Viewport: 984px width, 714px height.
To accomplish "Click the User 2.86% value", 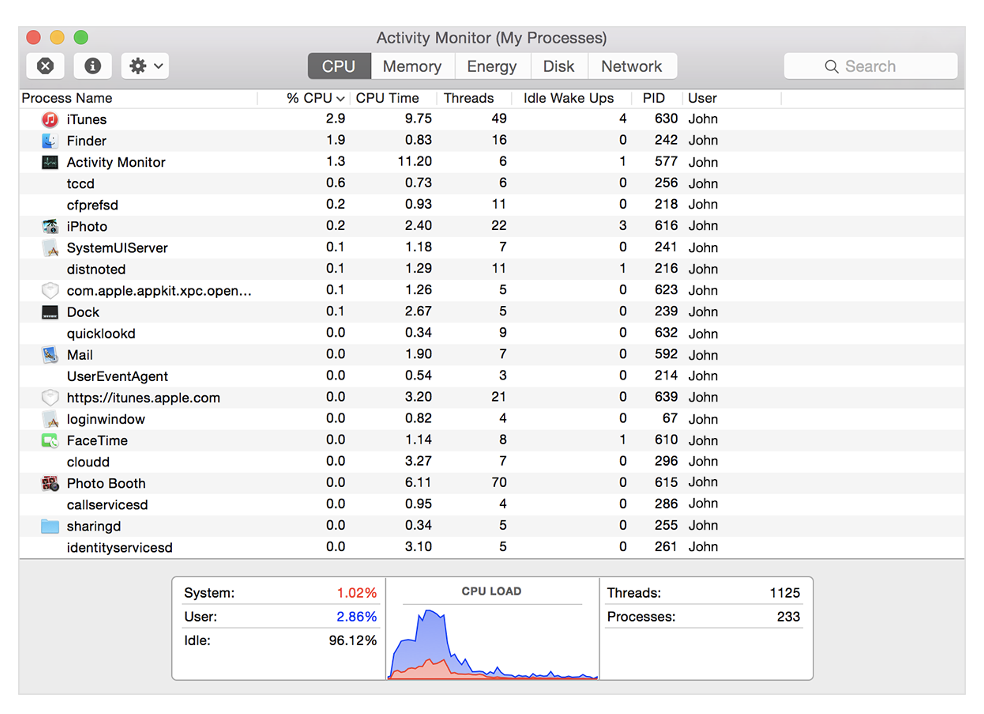I will pos(356,617).
